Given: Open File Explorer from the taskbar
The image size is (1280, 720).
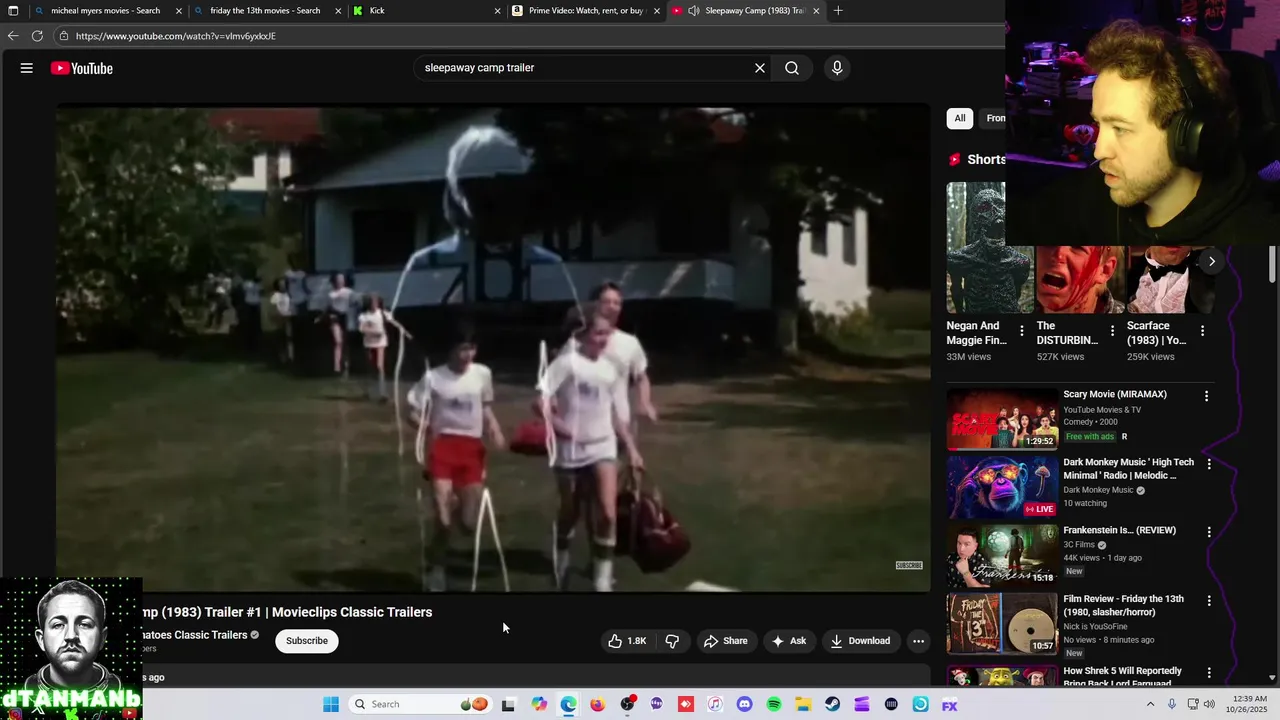Looking at the screenshot, I should [x=803, y=704].
